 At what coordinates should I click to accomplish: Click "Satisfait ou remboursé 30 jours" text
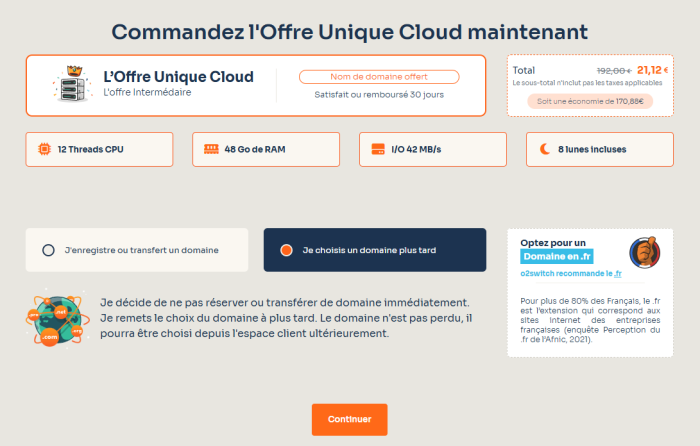(379, 95)
